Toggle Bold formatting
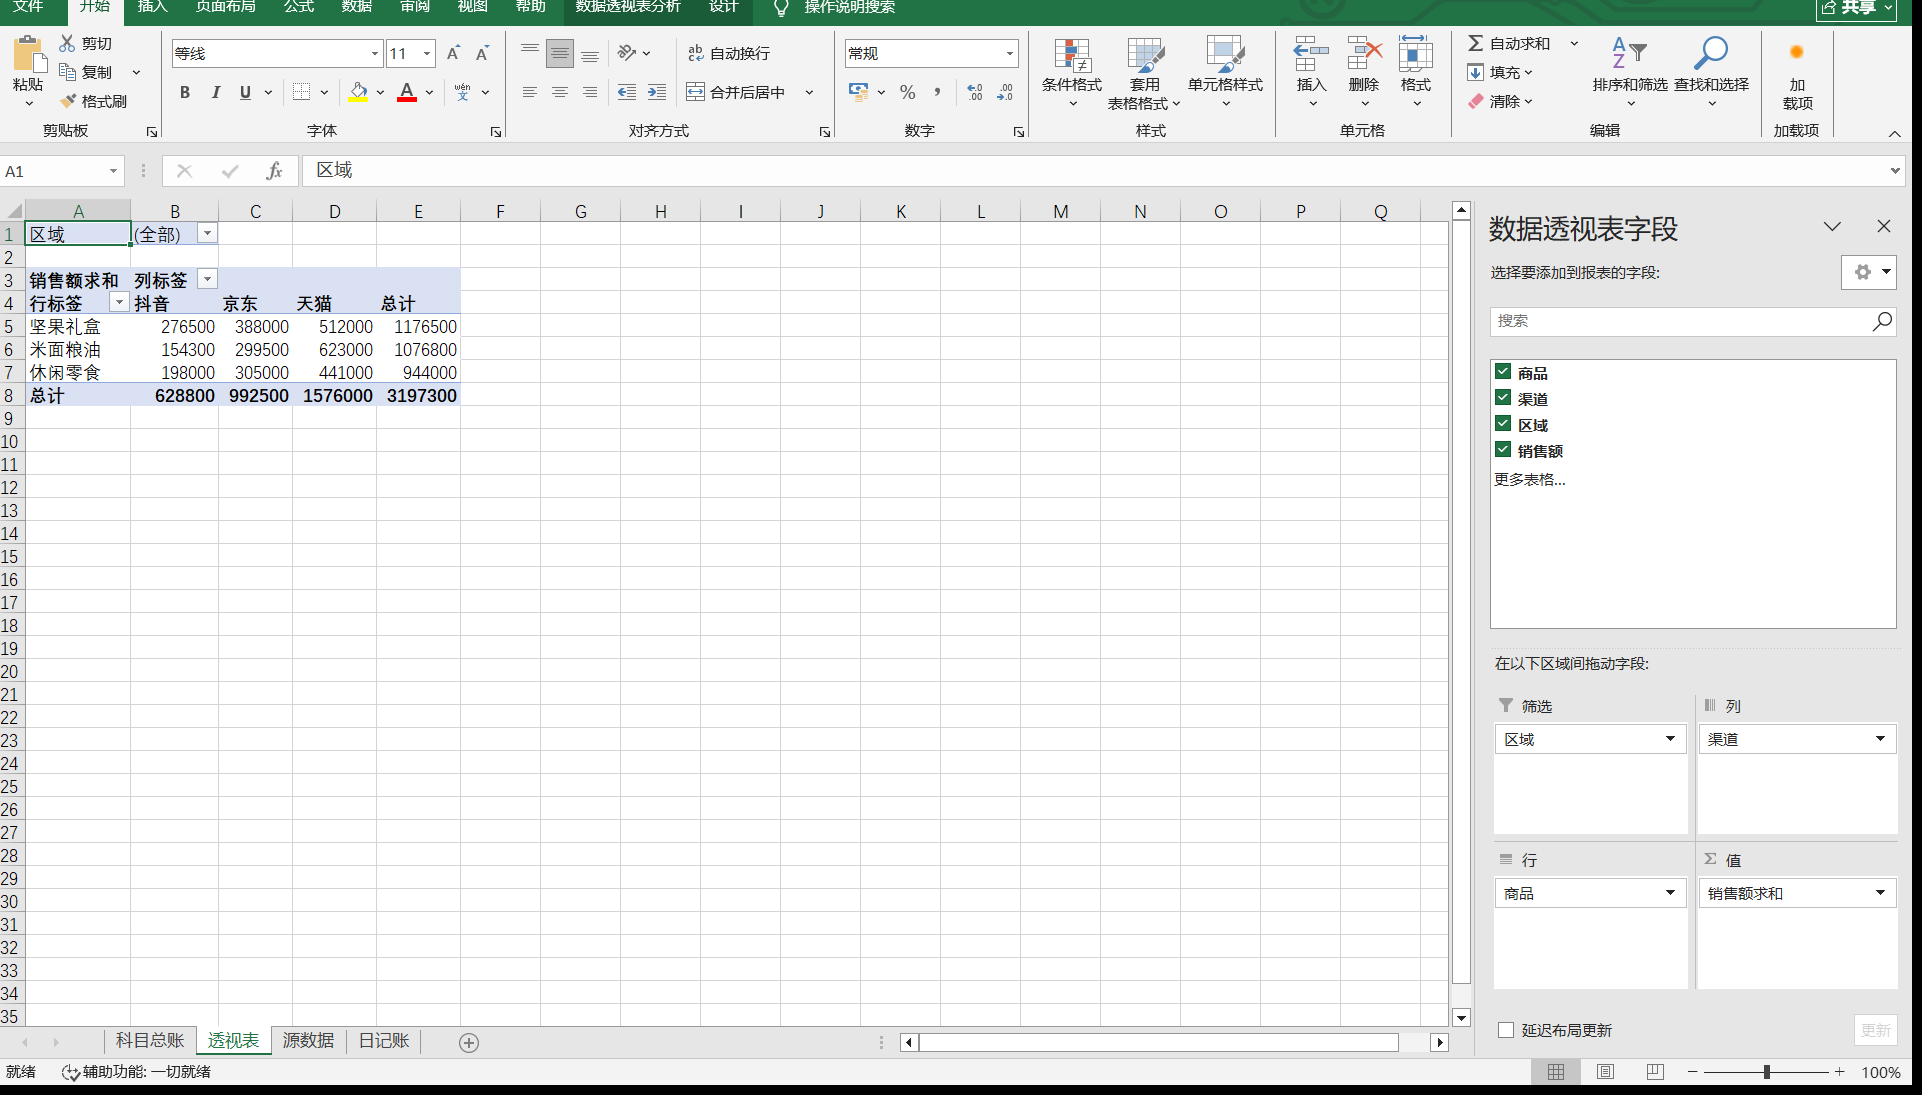Viewport: 1922px width, 1095px height. 184,92
